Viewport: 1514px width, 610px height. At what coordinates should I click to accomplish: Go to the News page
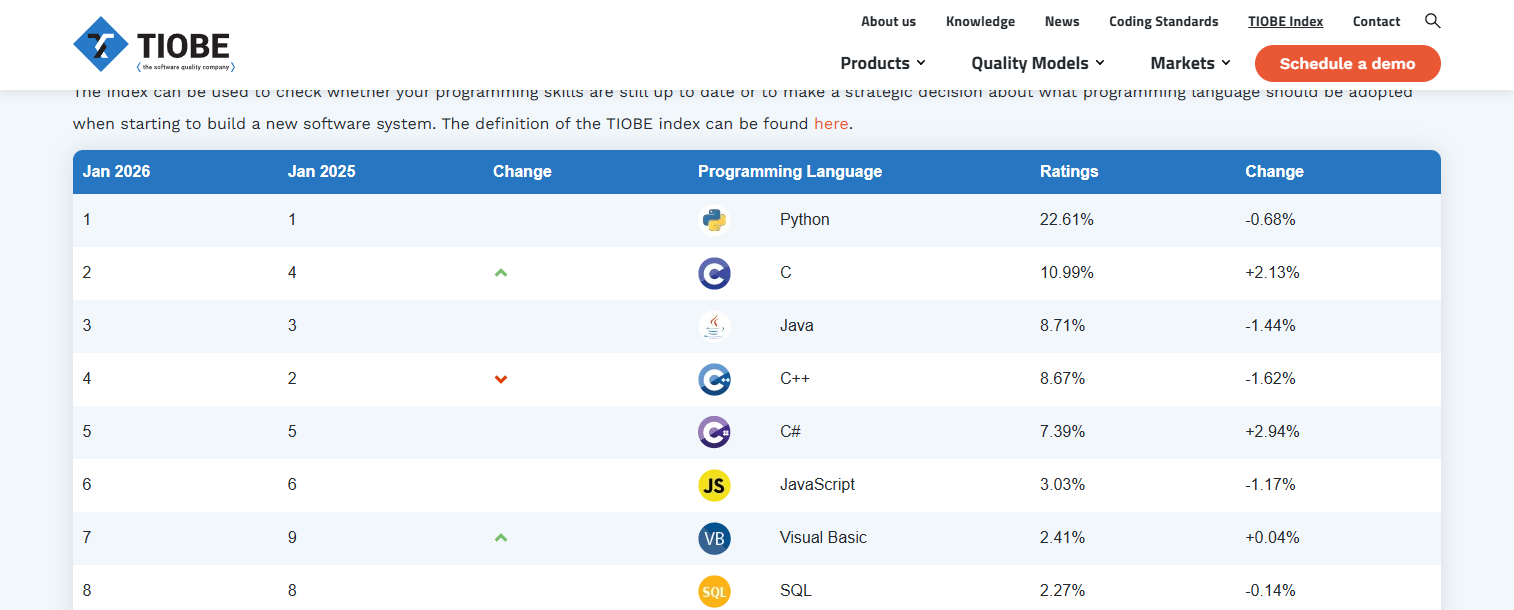click(x=1062, y=21)
